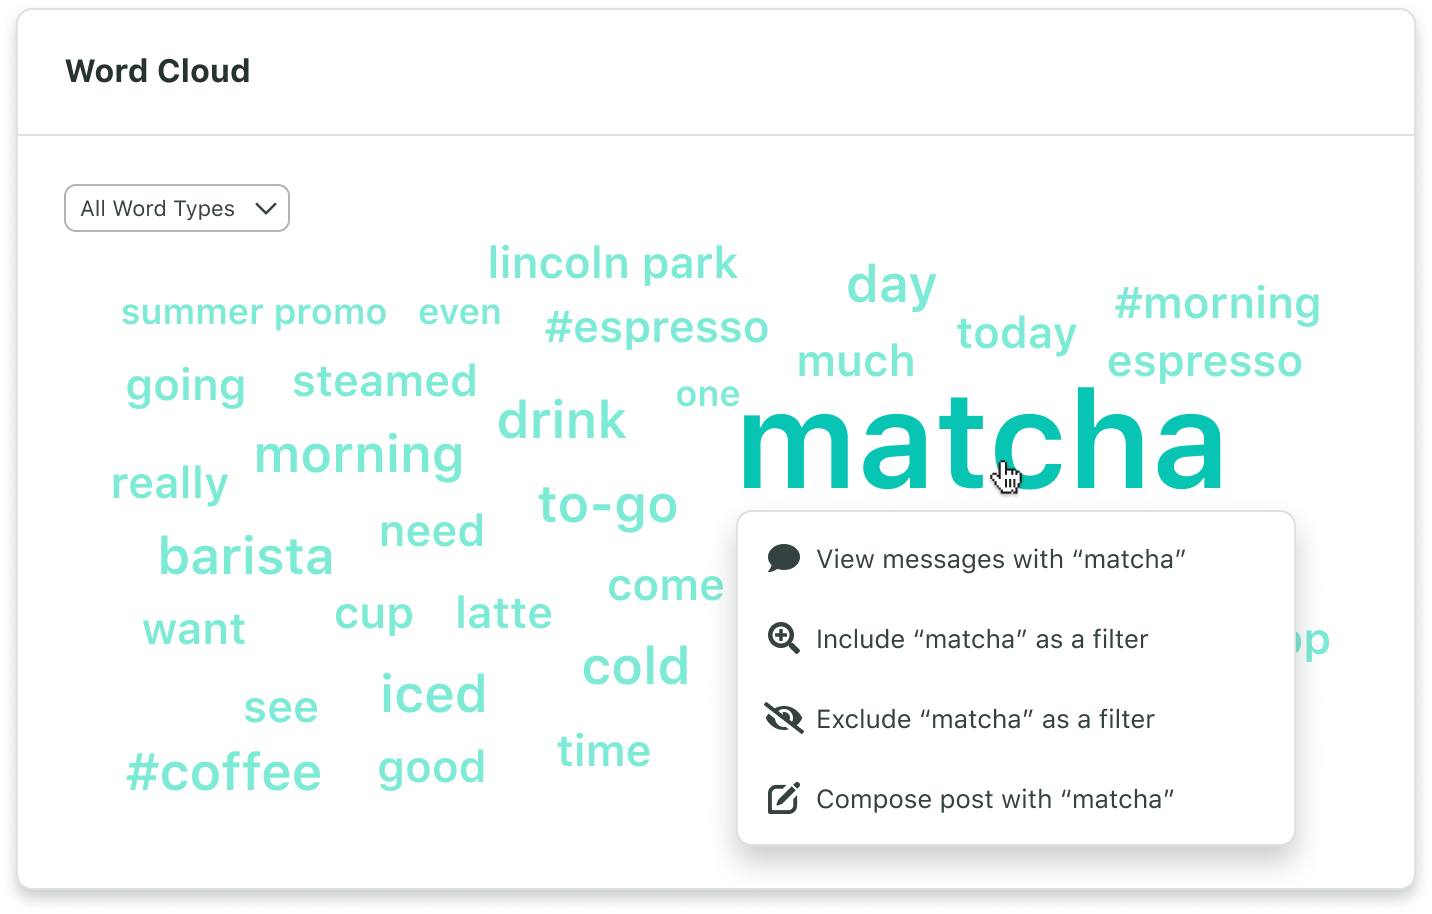The height and width of the screenshot is (914, 1432).
Task: Choose "Compose post with matcha"
Action: pos(995,798)
